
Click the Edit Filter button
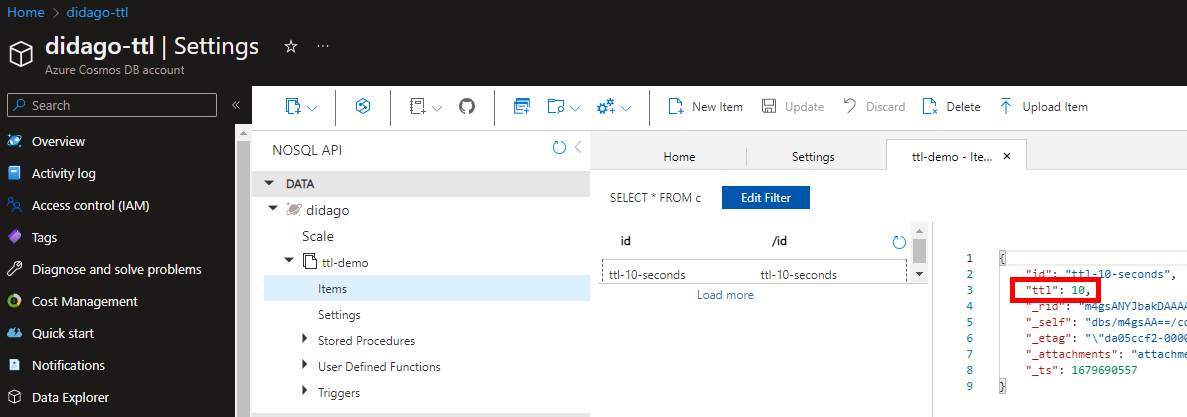point(765,197)
